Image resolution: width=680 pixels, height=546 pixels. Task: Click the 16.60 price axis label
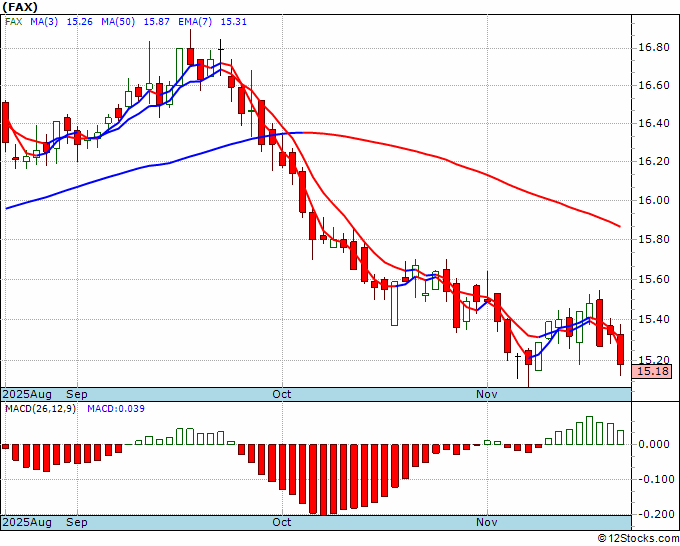[x=654, y=85]
